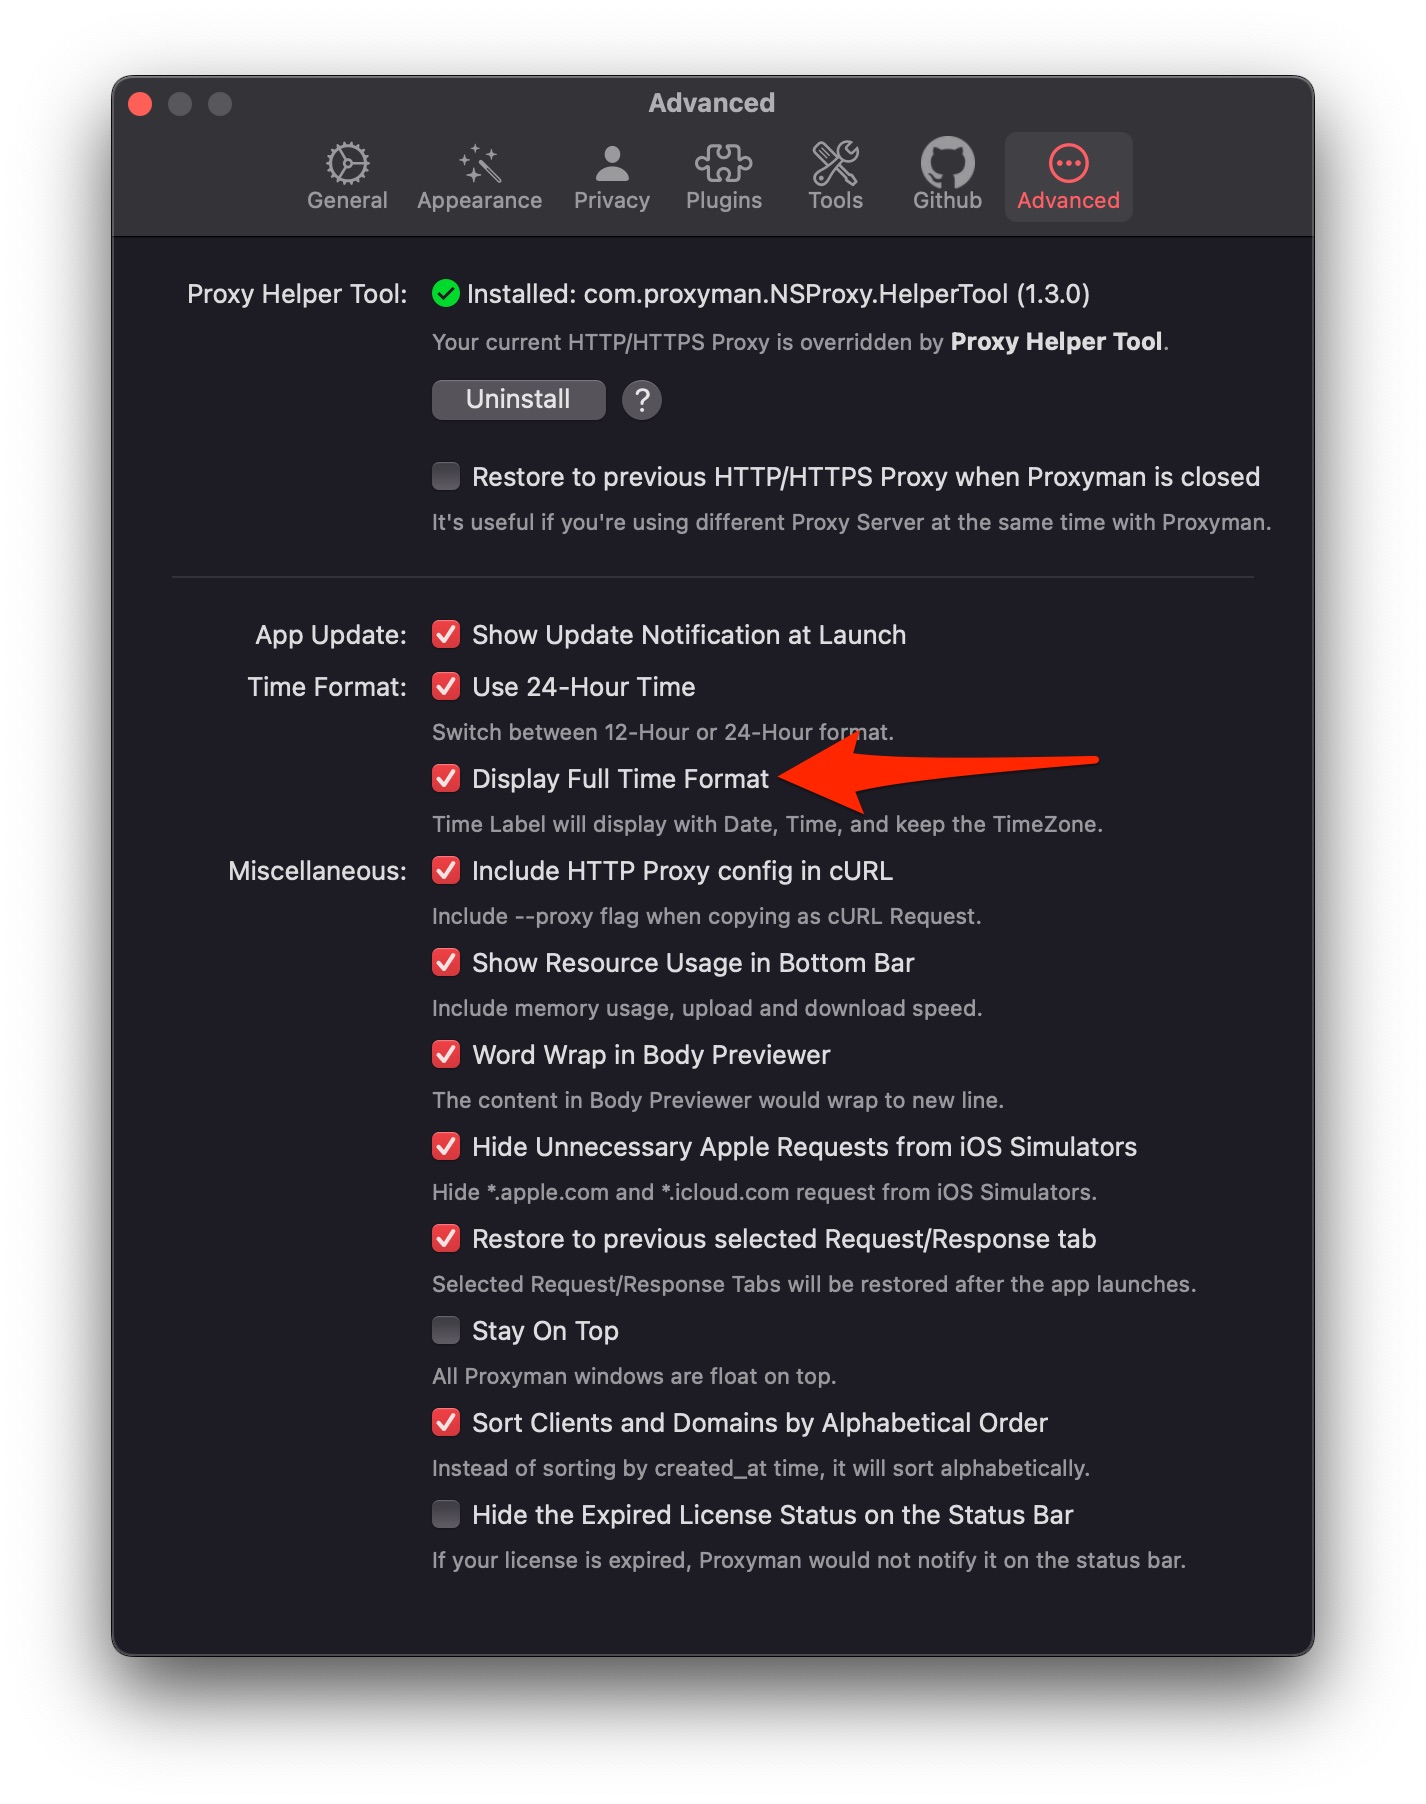
Task: Click 'If your license is expired' description
Action: coord(809,1560)
